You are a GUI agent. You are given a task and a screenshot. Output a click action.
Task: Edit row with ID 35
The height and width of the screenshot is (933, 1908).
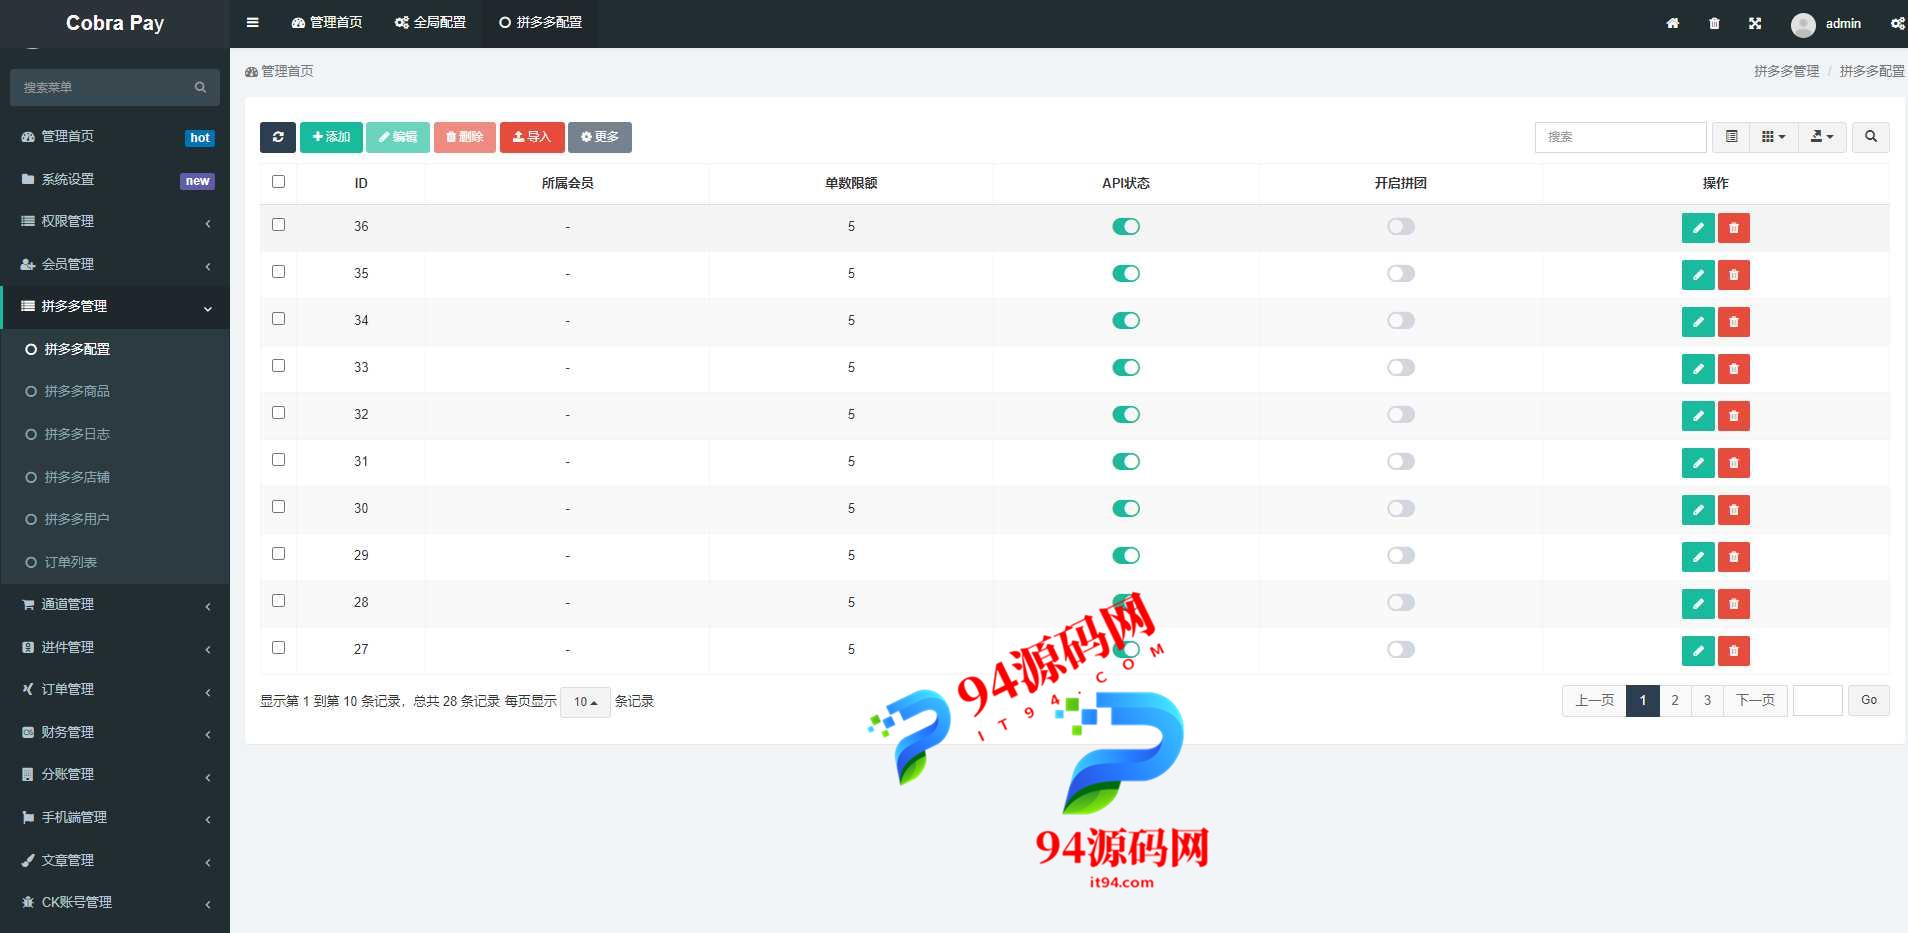(1698, 275)
